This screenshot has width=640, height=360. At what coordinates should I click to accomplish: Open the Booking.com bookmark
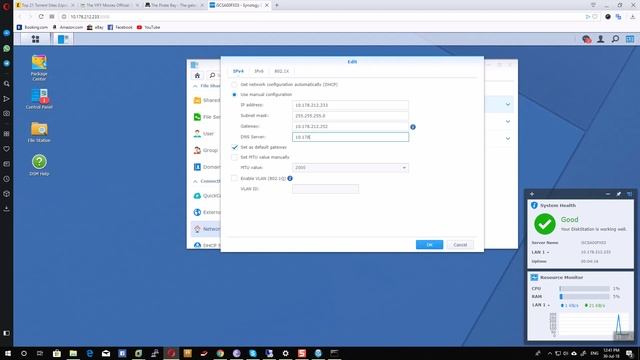coord(32,27)
